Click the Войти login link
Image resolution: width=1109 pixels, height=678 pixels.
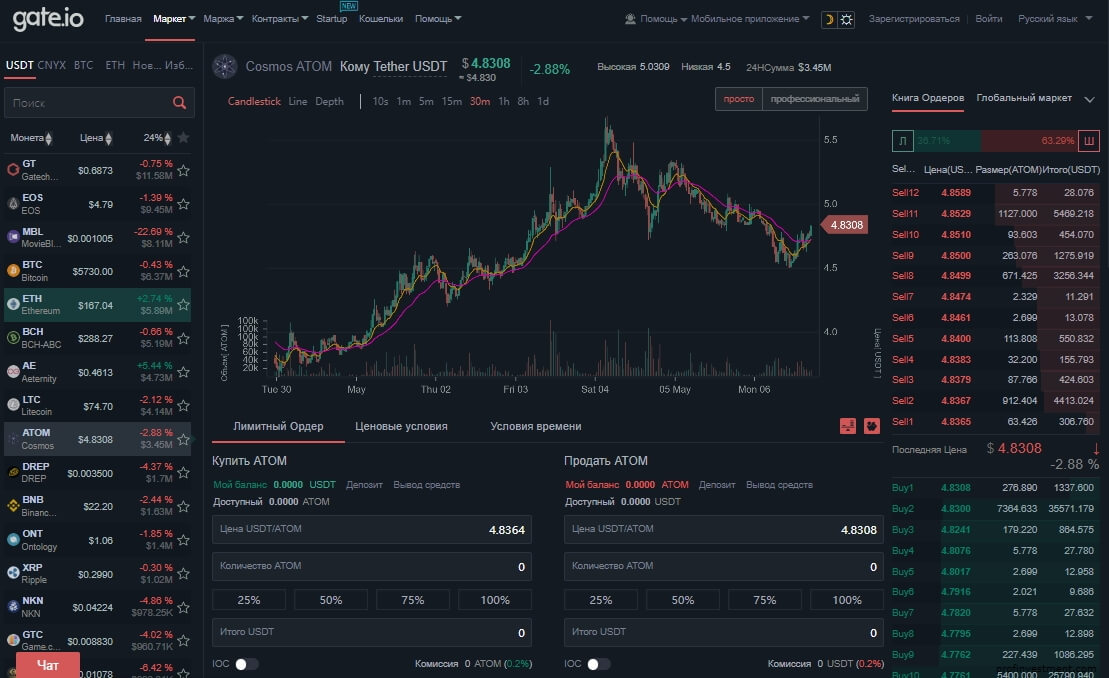click(x=988, y=19)
